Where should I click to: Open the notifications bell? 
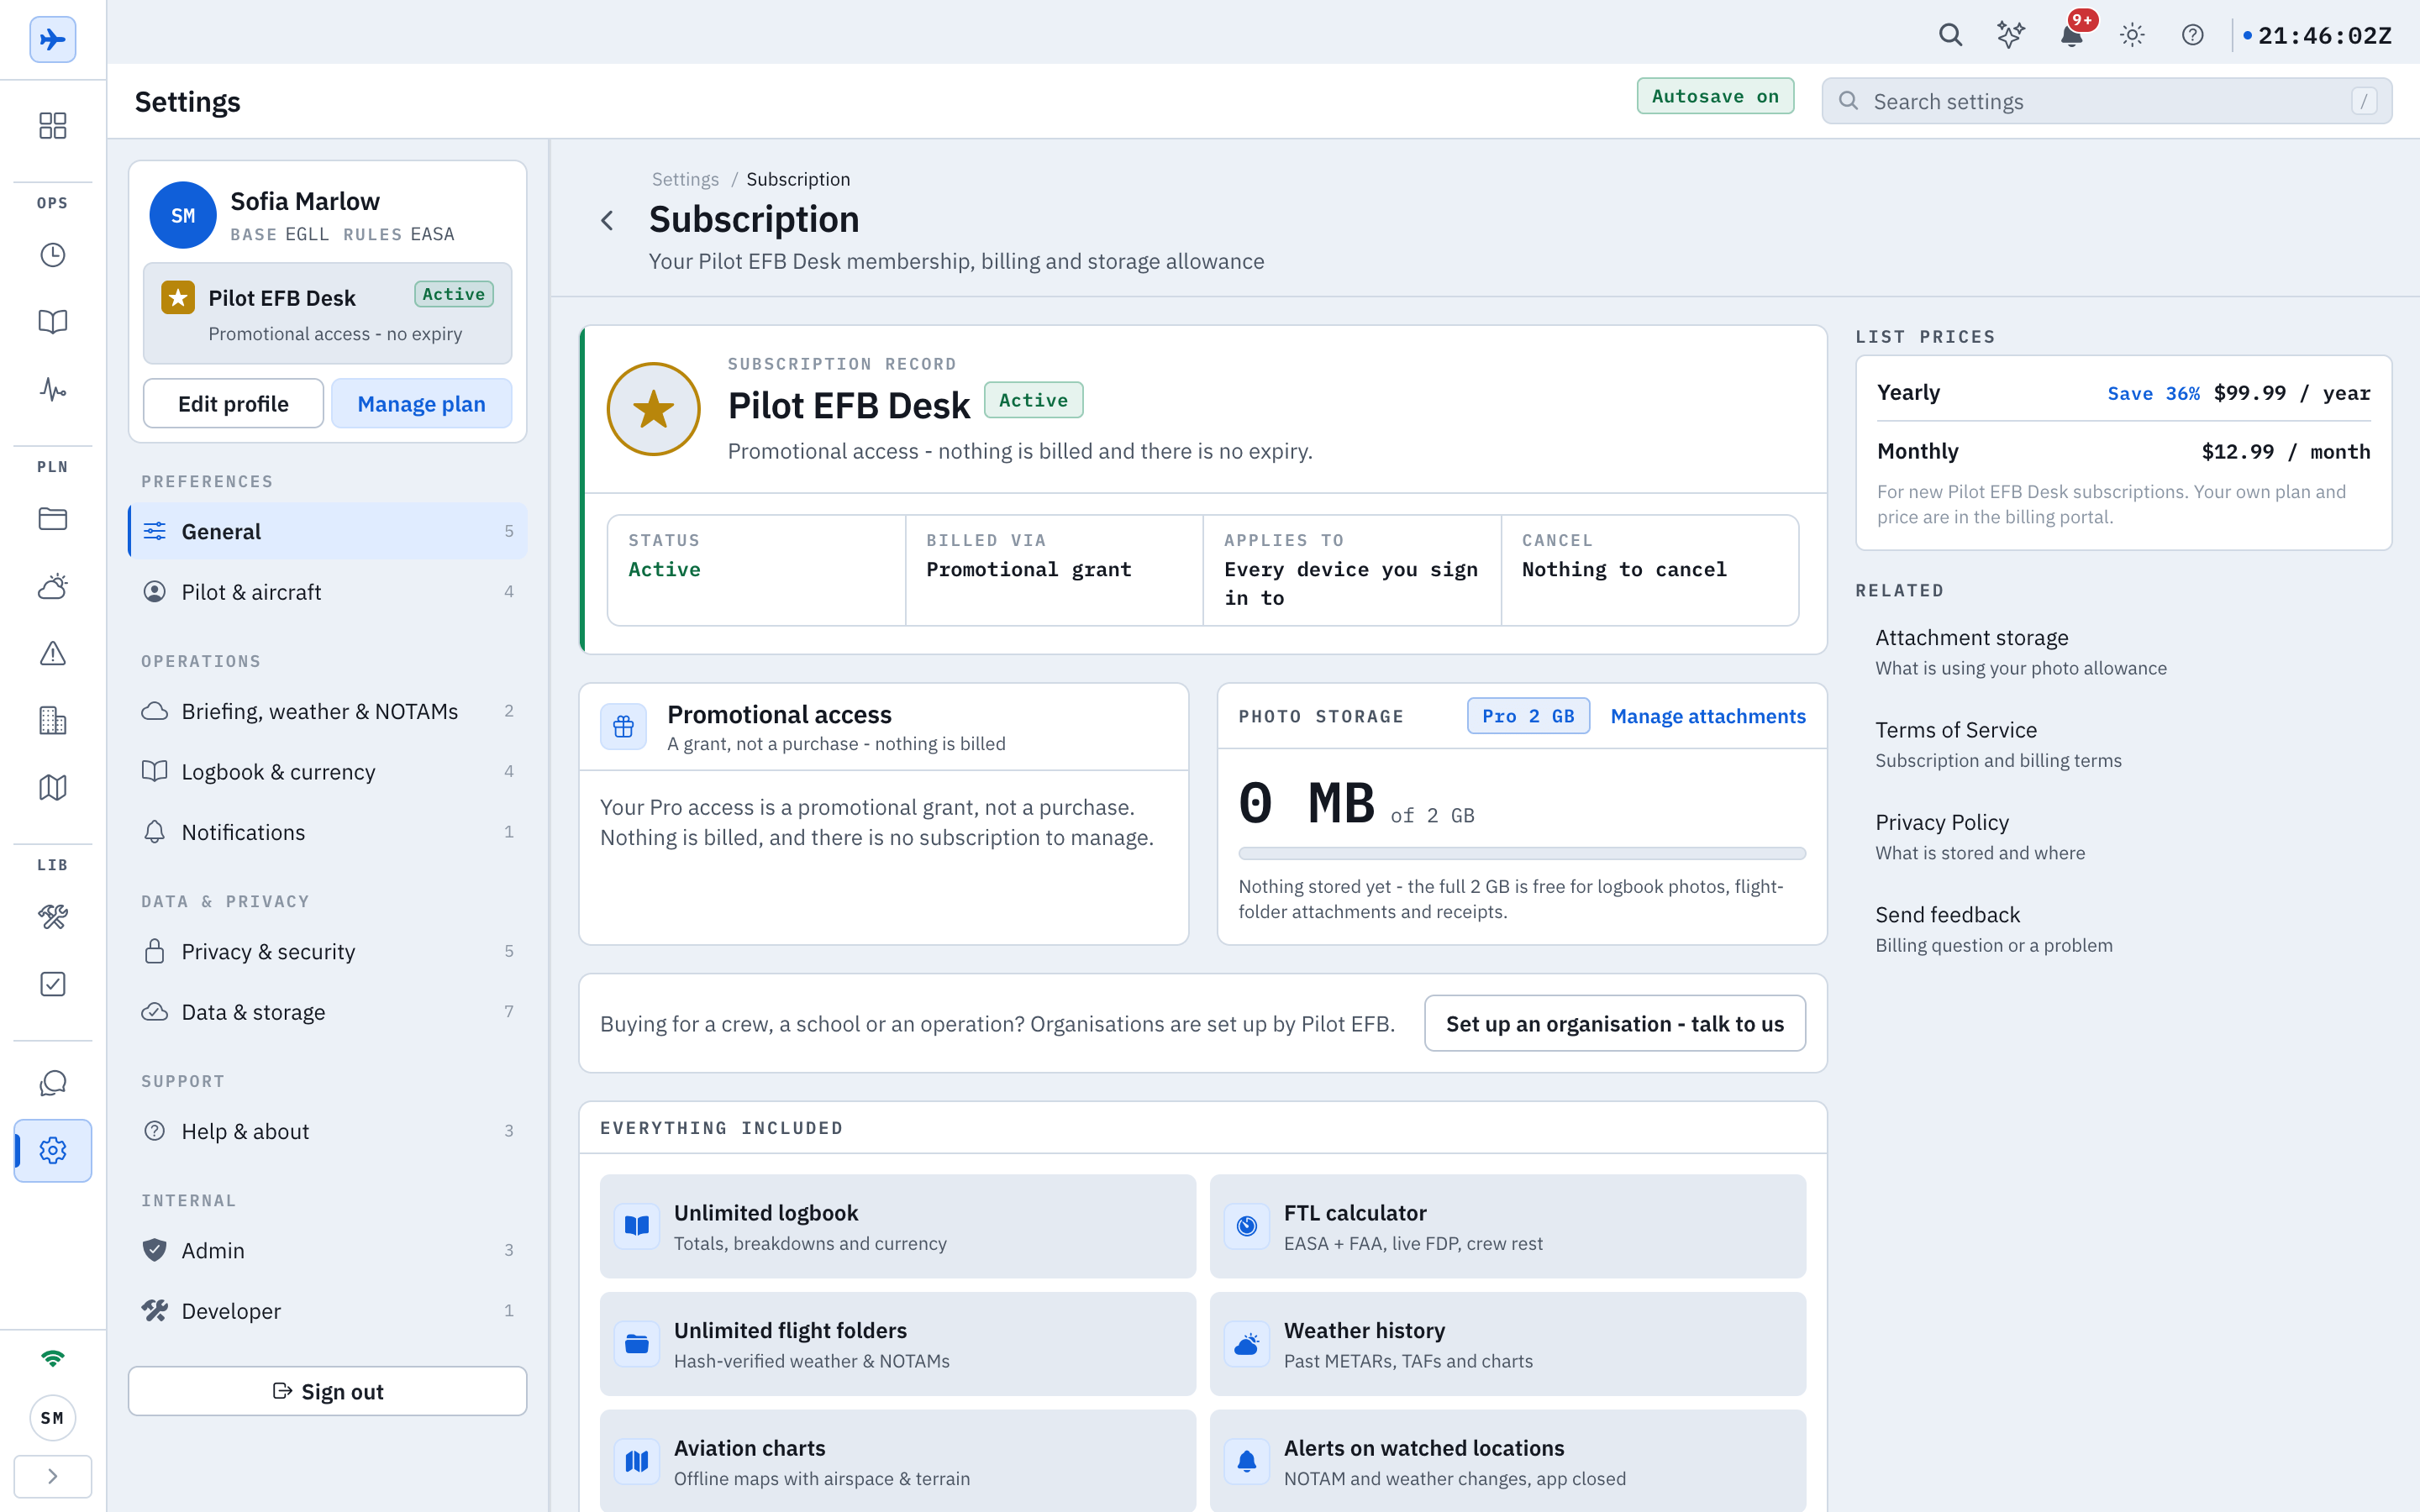tap(2071, 36)
